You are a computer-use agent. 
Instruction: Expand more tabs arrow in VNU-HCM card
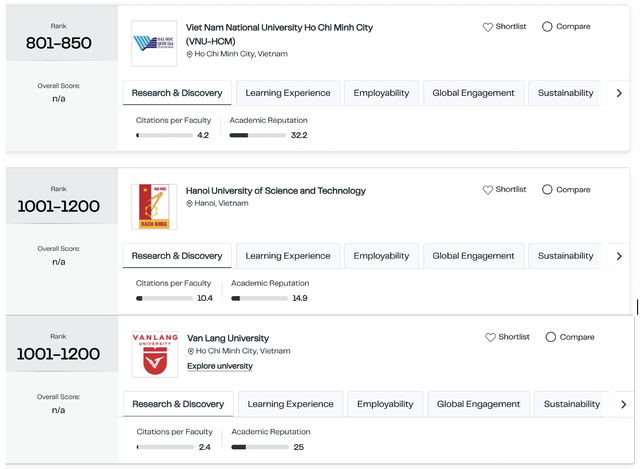(x=619, y=93)
